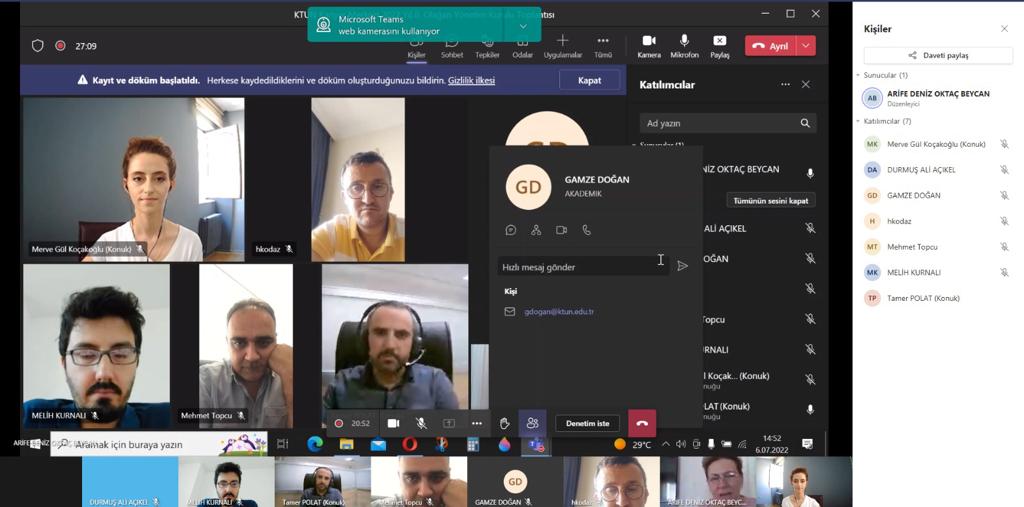Expand the Microsoft Teams webcam notification chevron
This screenshot has width=1024, height=507.
coord(522,25)
